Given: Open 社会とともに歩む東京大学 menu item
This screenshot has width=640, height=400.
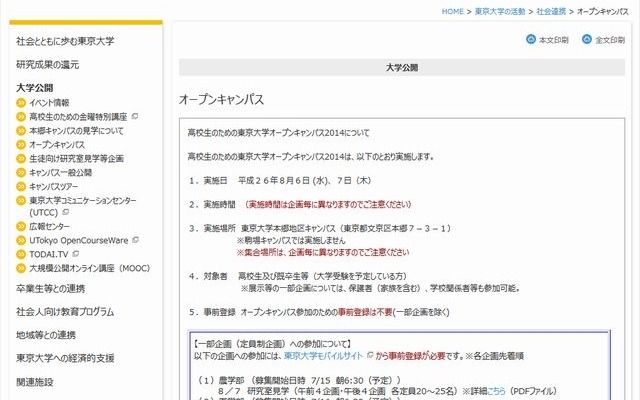Looking at the screenshot, I should point(65,41).
